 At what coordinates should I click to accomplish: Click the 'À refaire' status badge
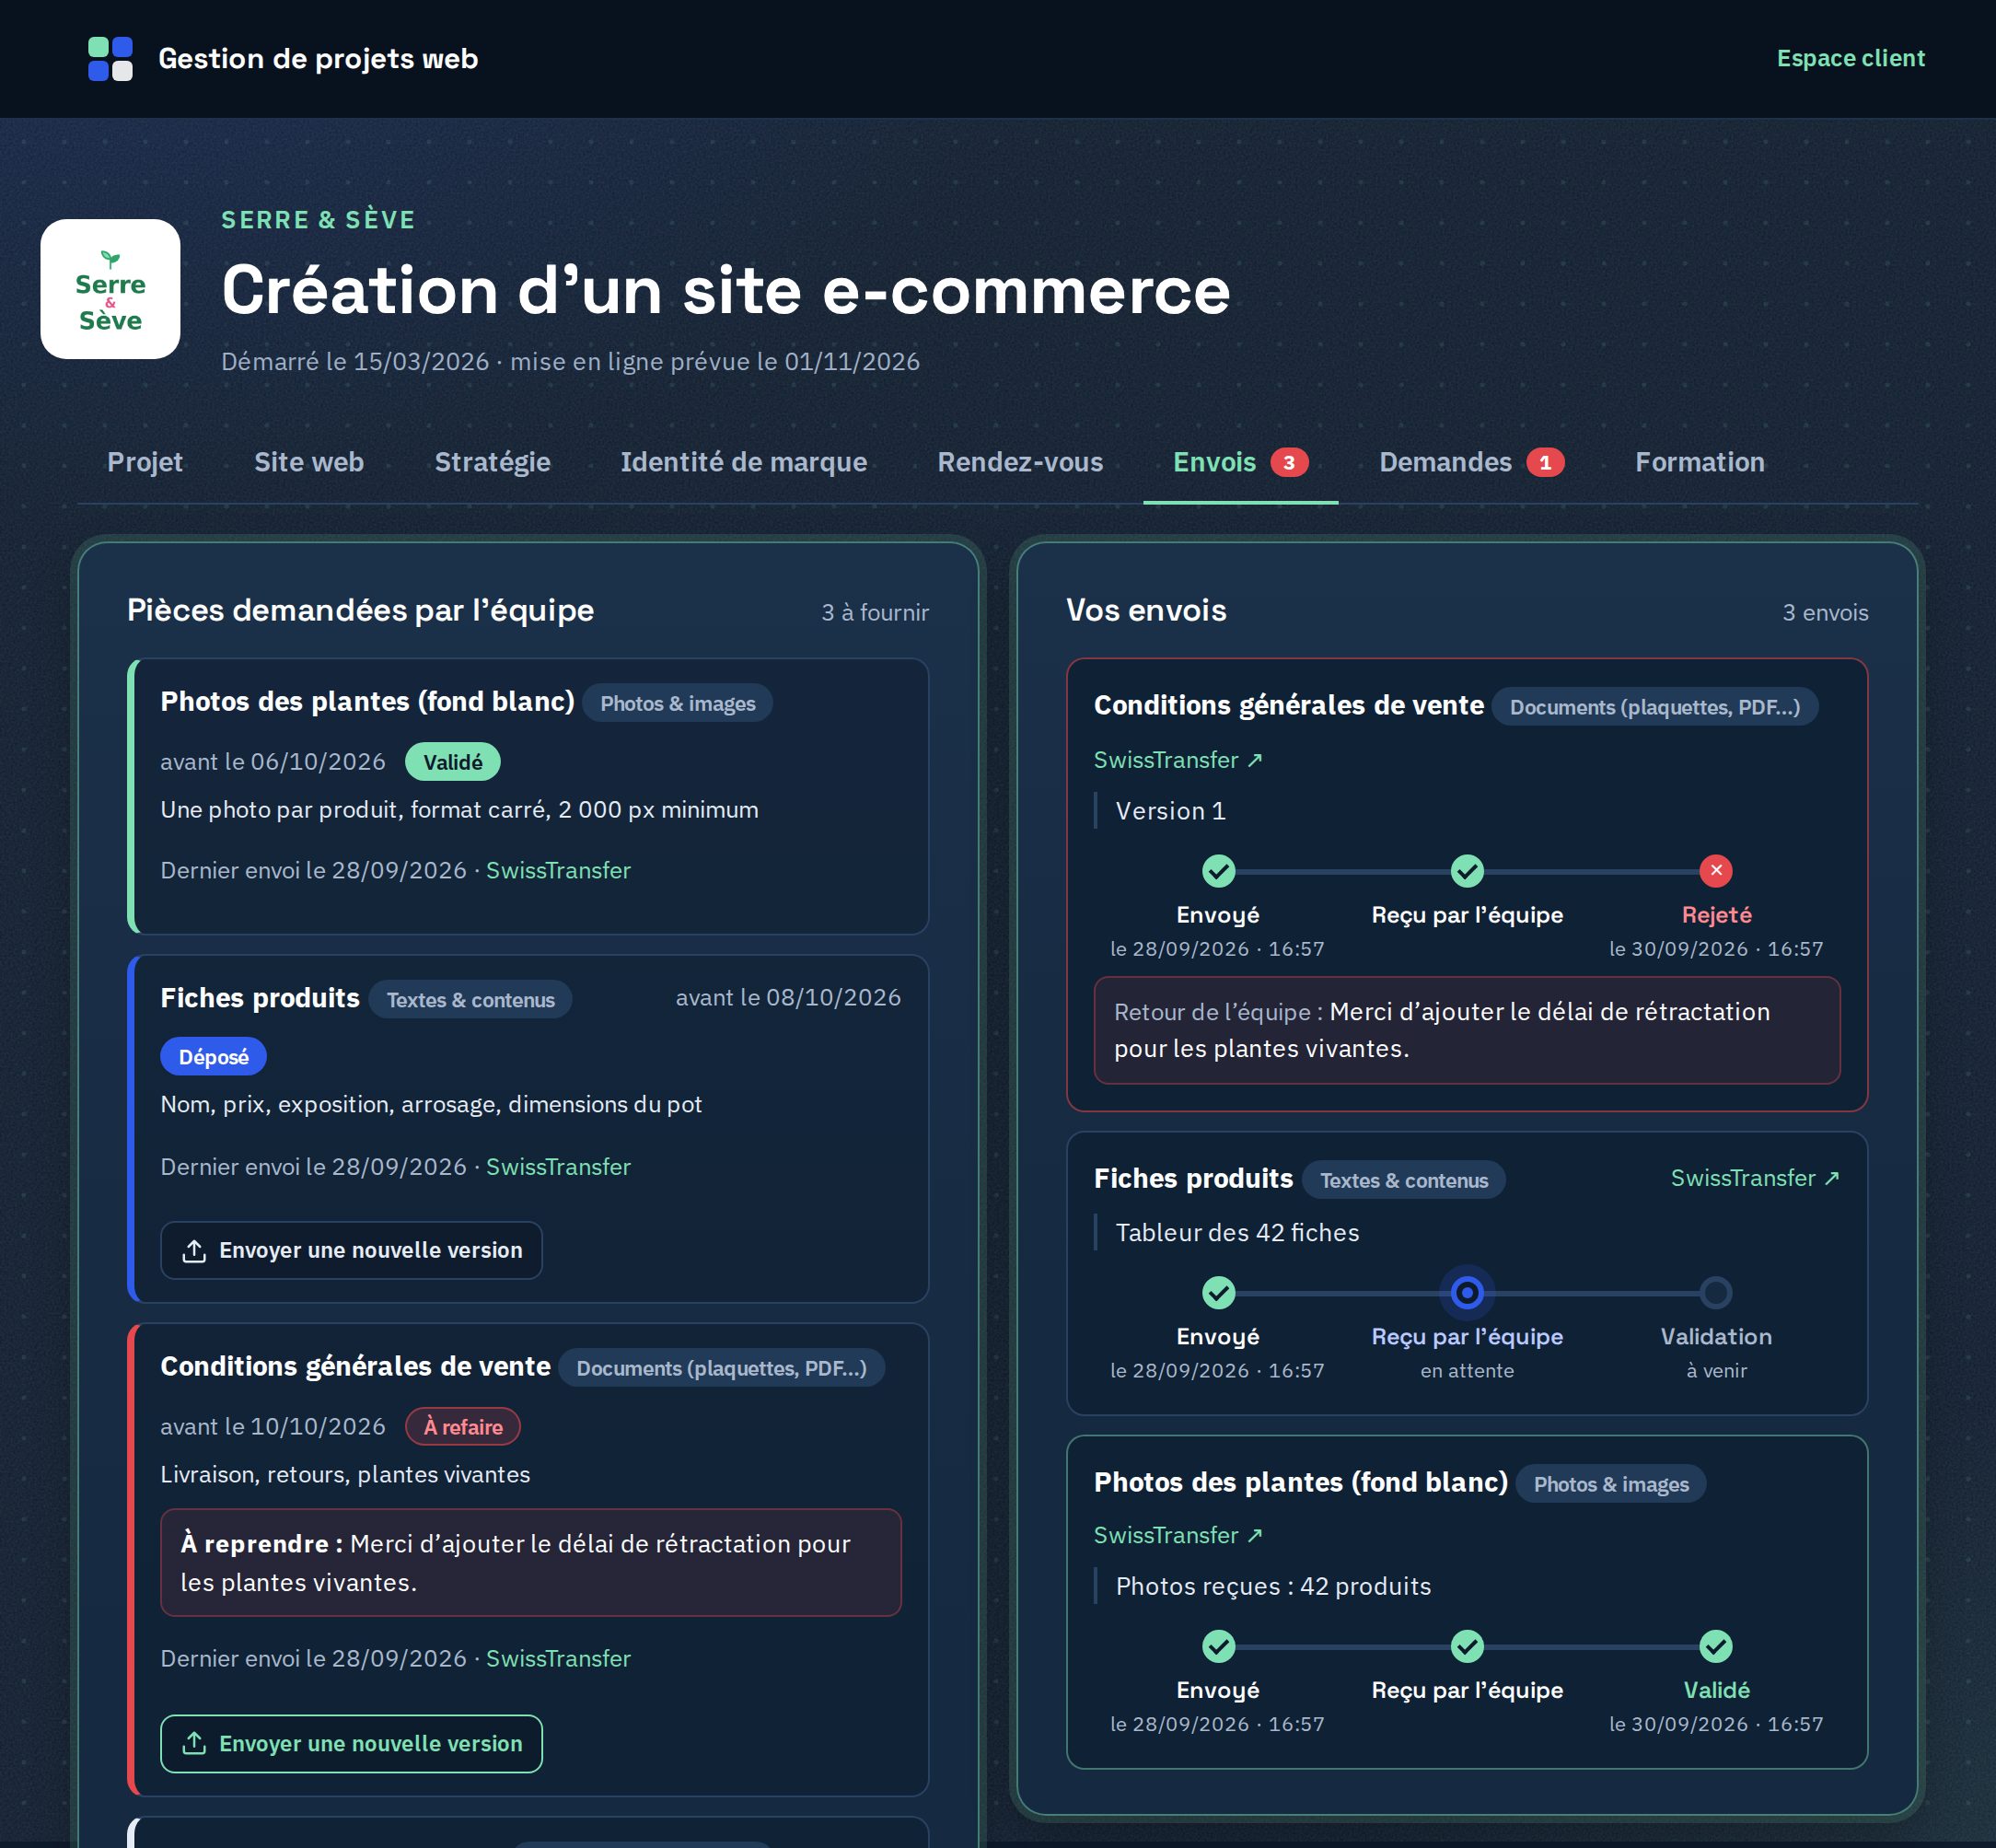462,1426
